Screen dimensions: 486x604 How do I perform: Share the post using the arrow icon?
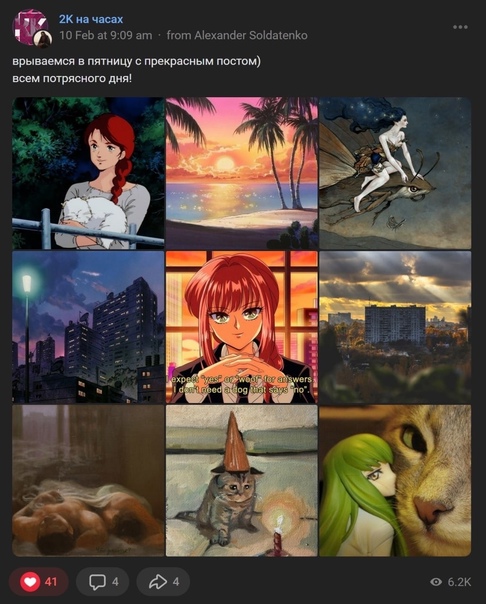[163, 581]
